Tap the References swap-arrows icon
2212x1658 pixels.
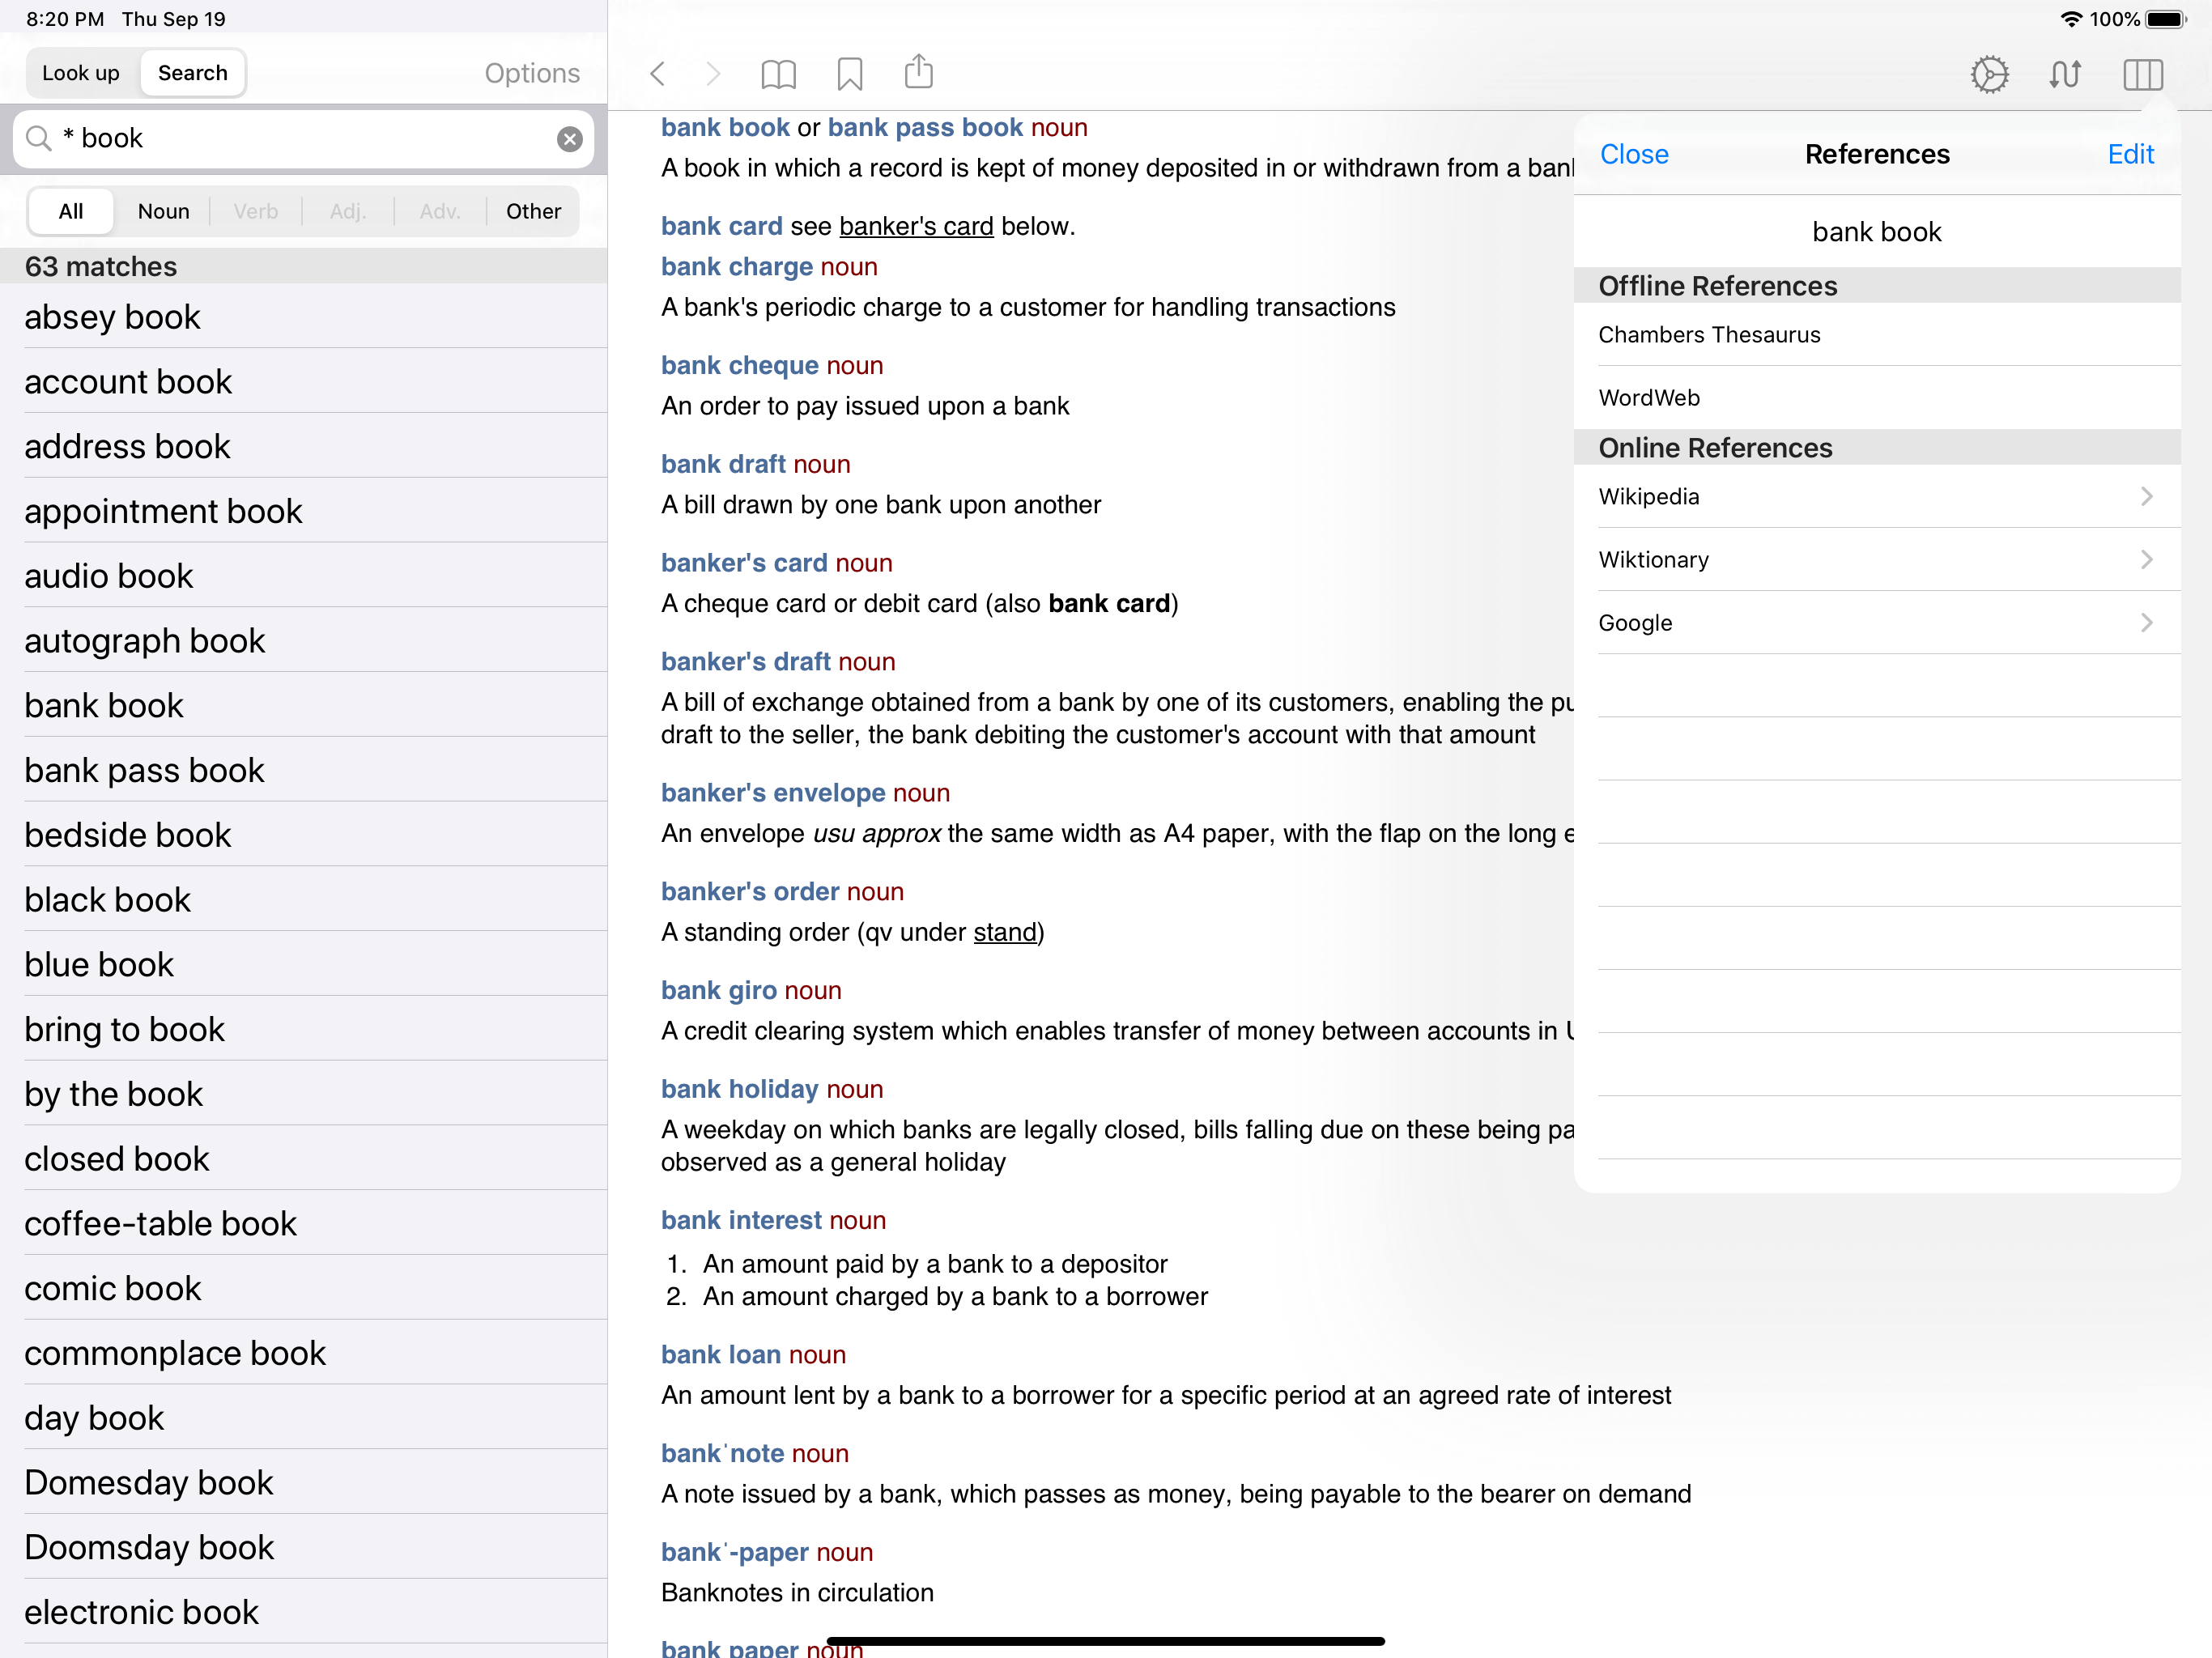coord(2064,74)
